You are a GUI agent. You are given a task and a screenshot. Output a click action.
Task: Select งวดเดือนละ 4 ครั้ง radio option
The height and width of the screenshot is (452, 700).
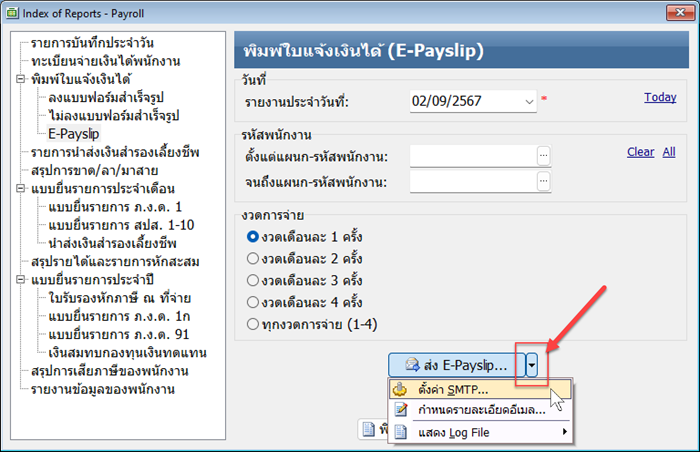(x=253, y=302)
